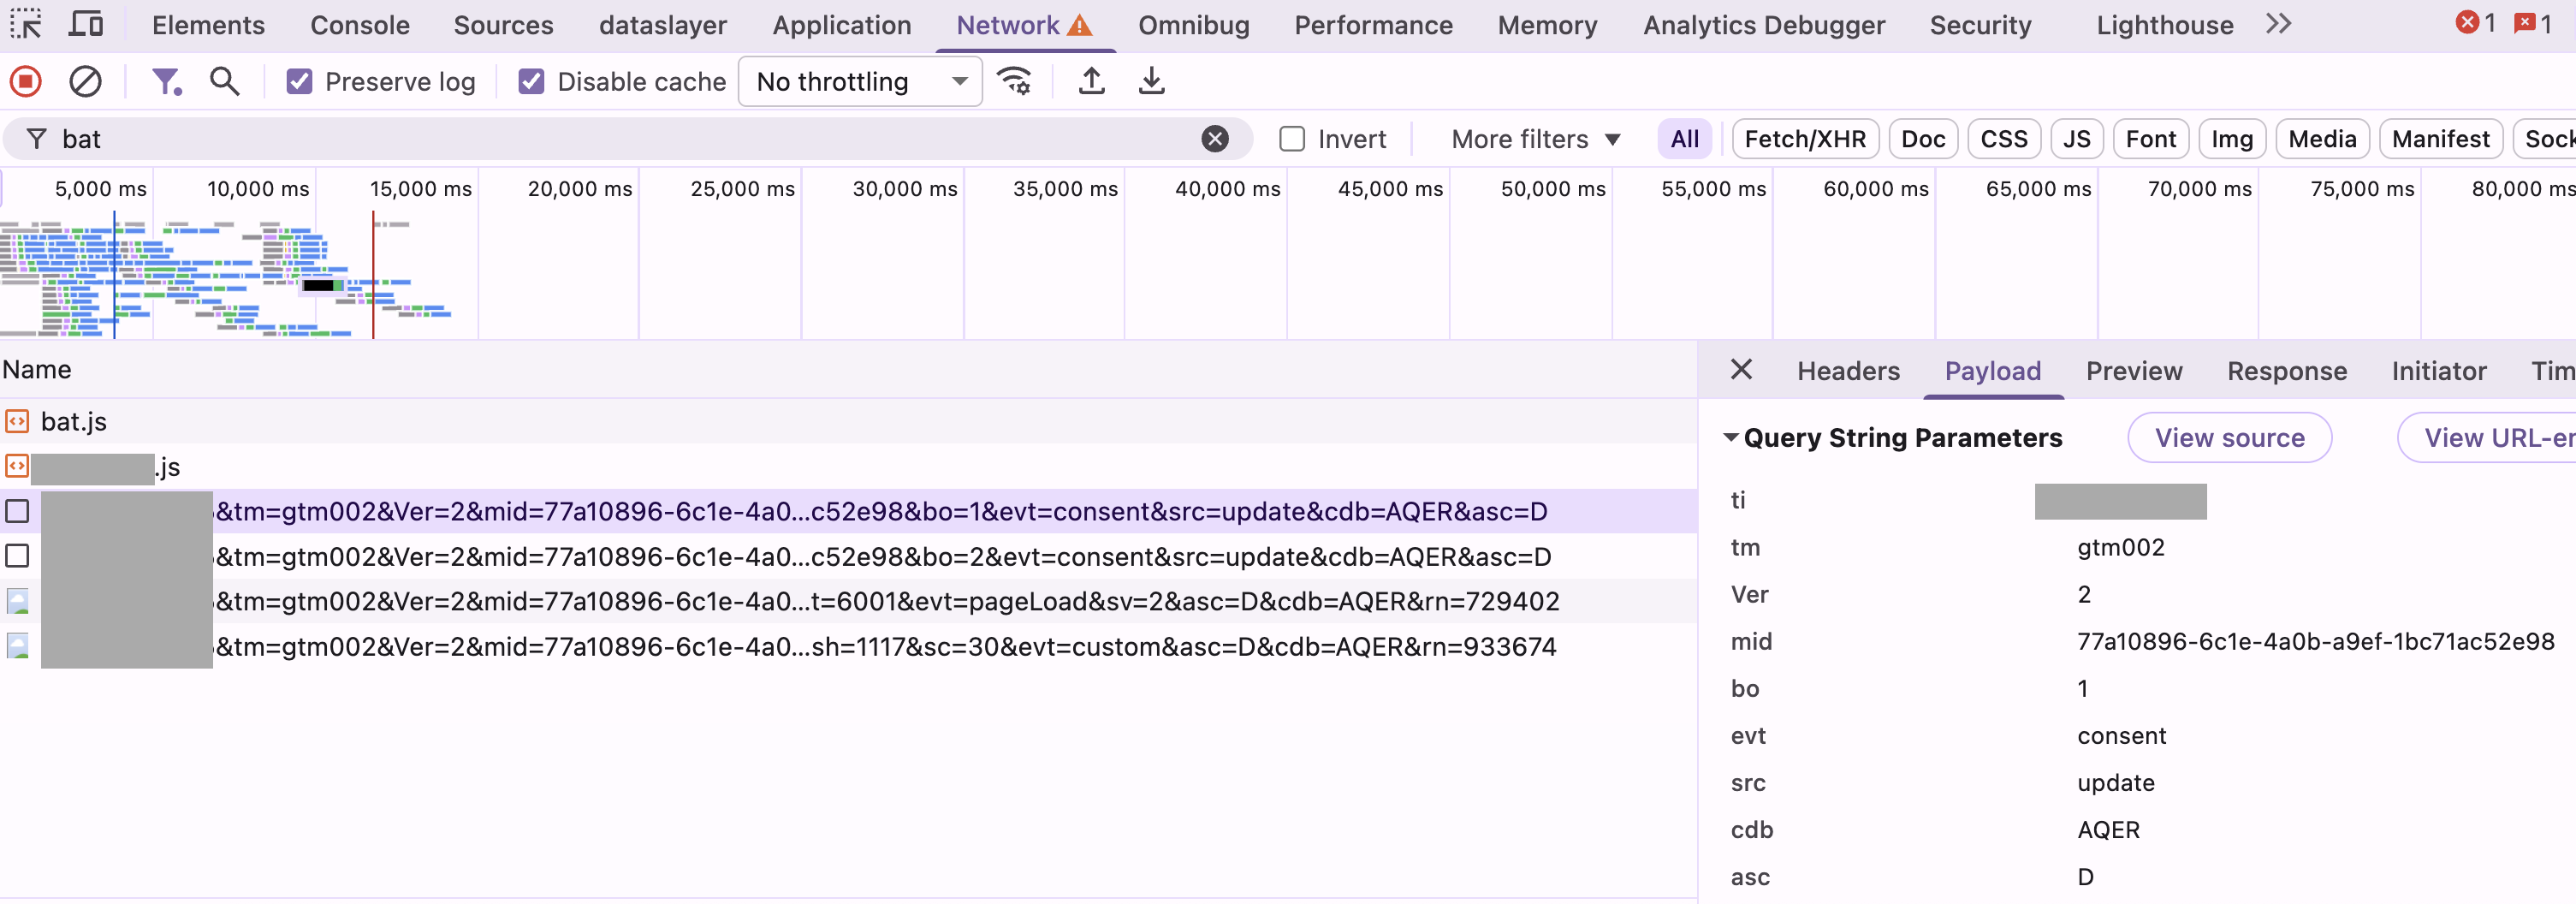This screenshot has width=2576, height=904.
Task: Clear the network log
Action: coord(85,81)
